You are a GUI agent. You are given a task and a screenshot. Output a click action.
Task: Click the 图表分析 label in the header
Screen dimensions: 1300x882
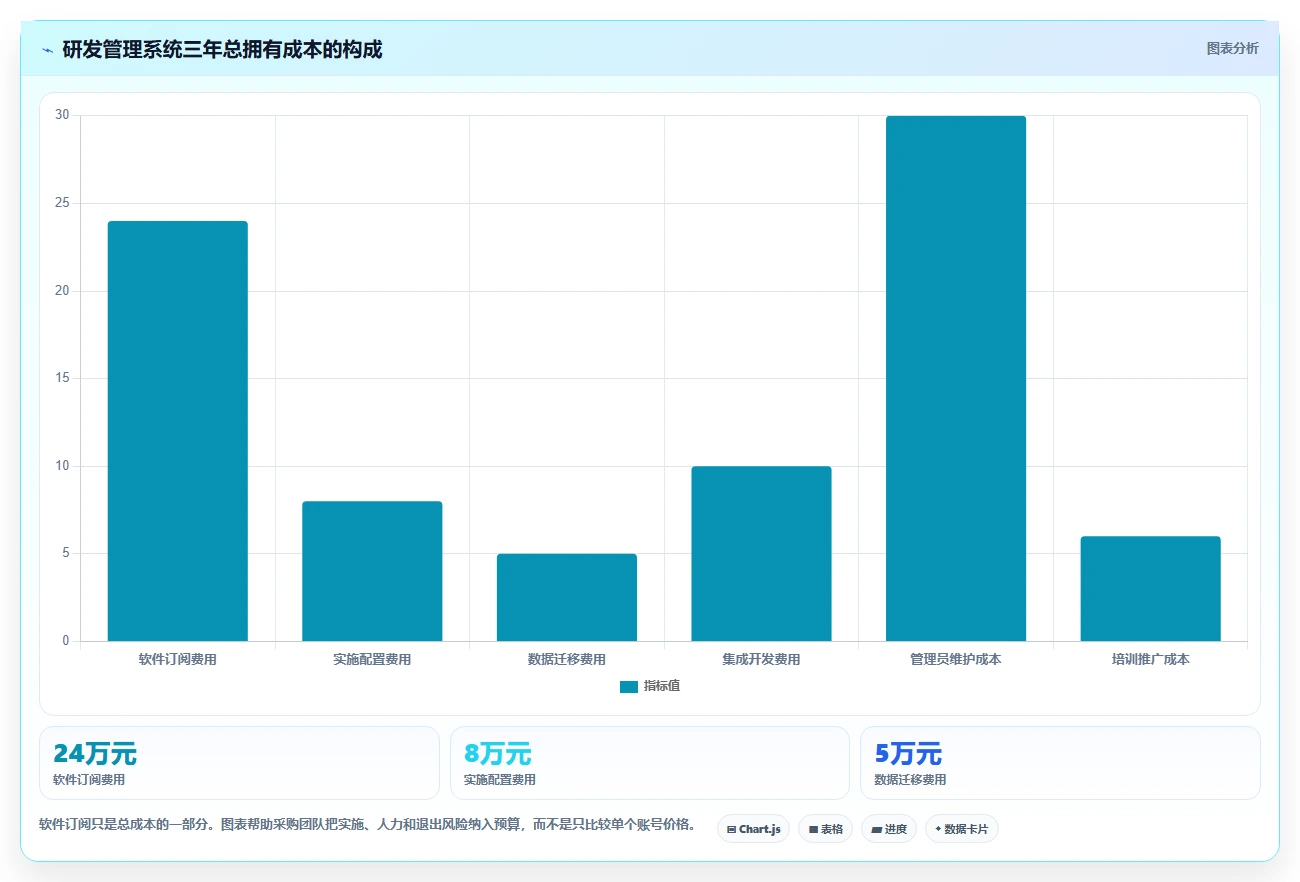[1232, 48]
